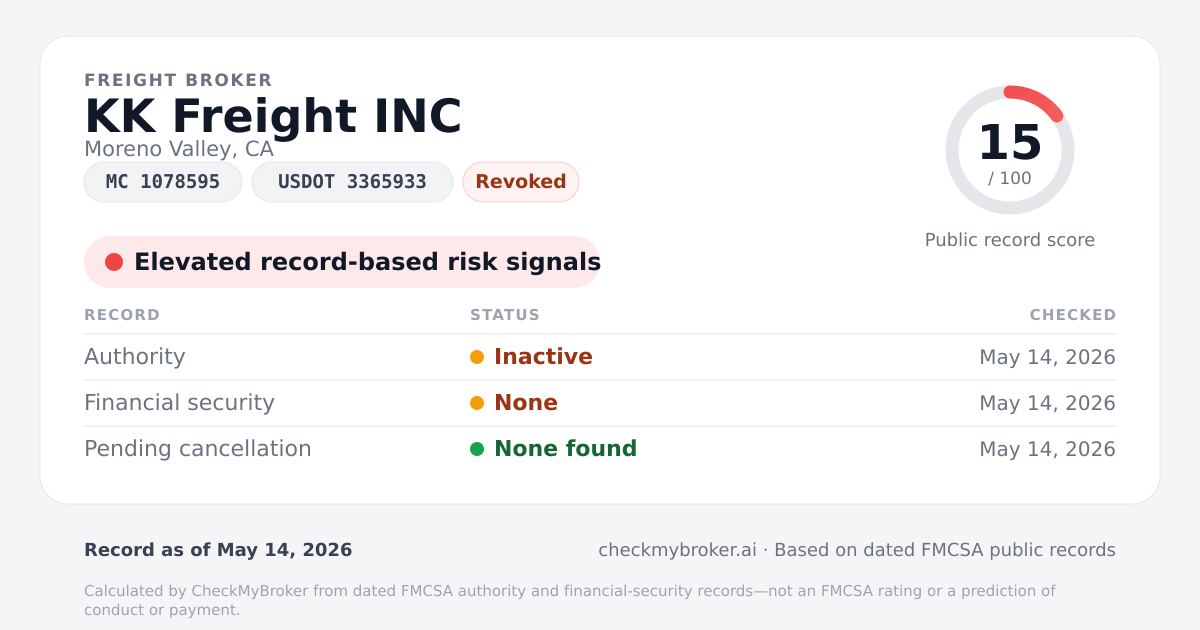Select the USDOT 3365933 badge
The width and height of the screenshot is (1200, 630).
(352, 182)
